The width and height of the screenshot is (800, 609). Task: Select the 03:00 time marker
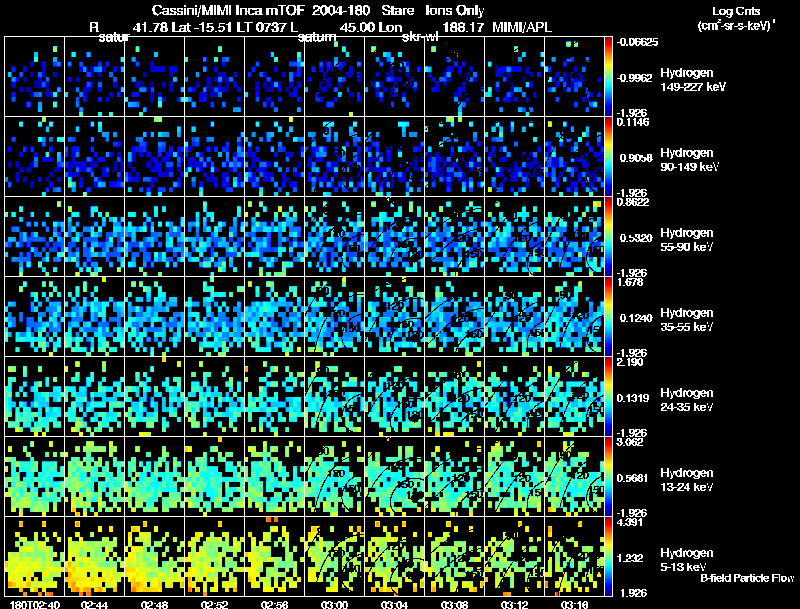[x=334, y=605]
